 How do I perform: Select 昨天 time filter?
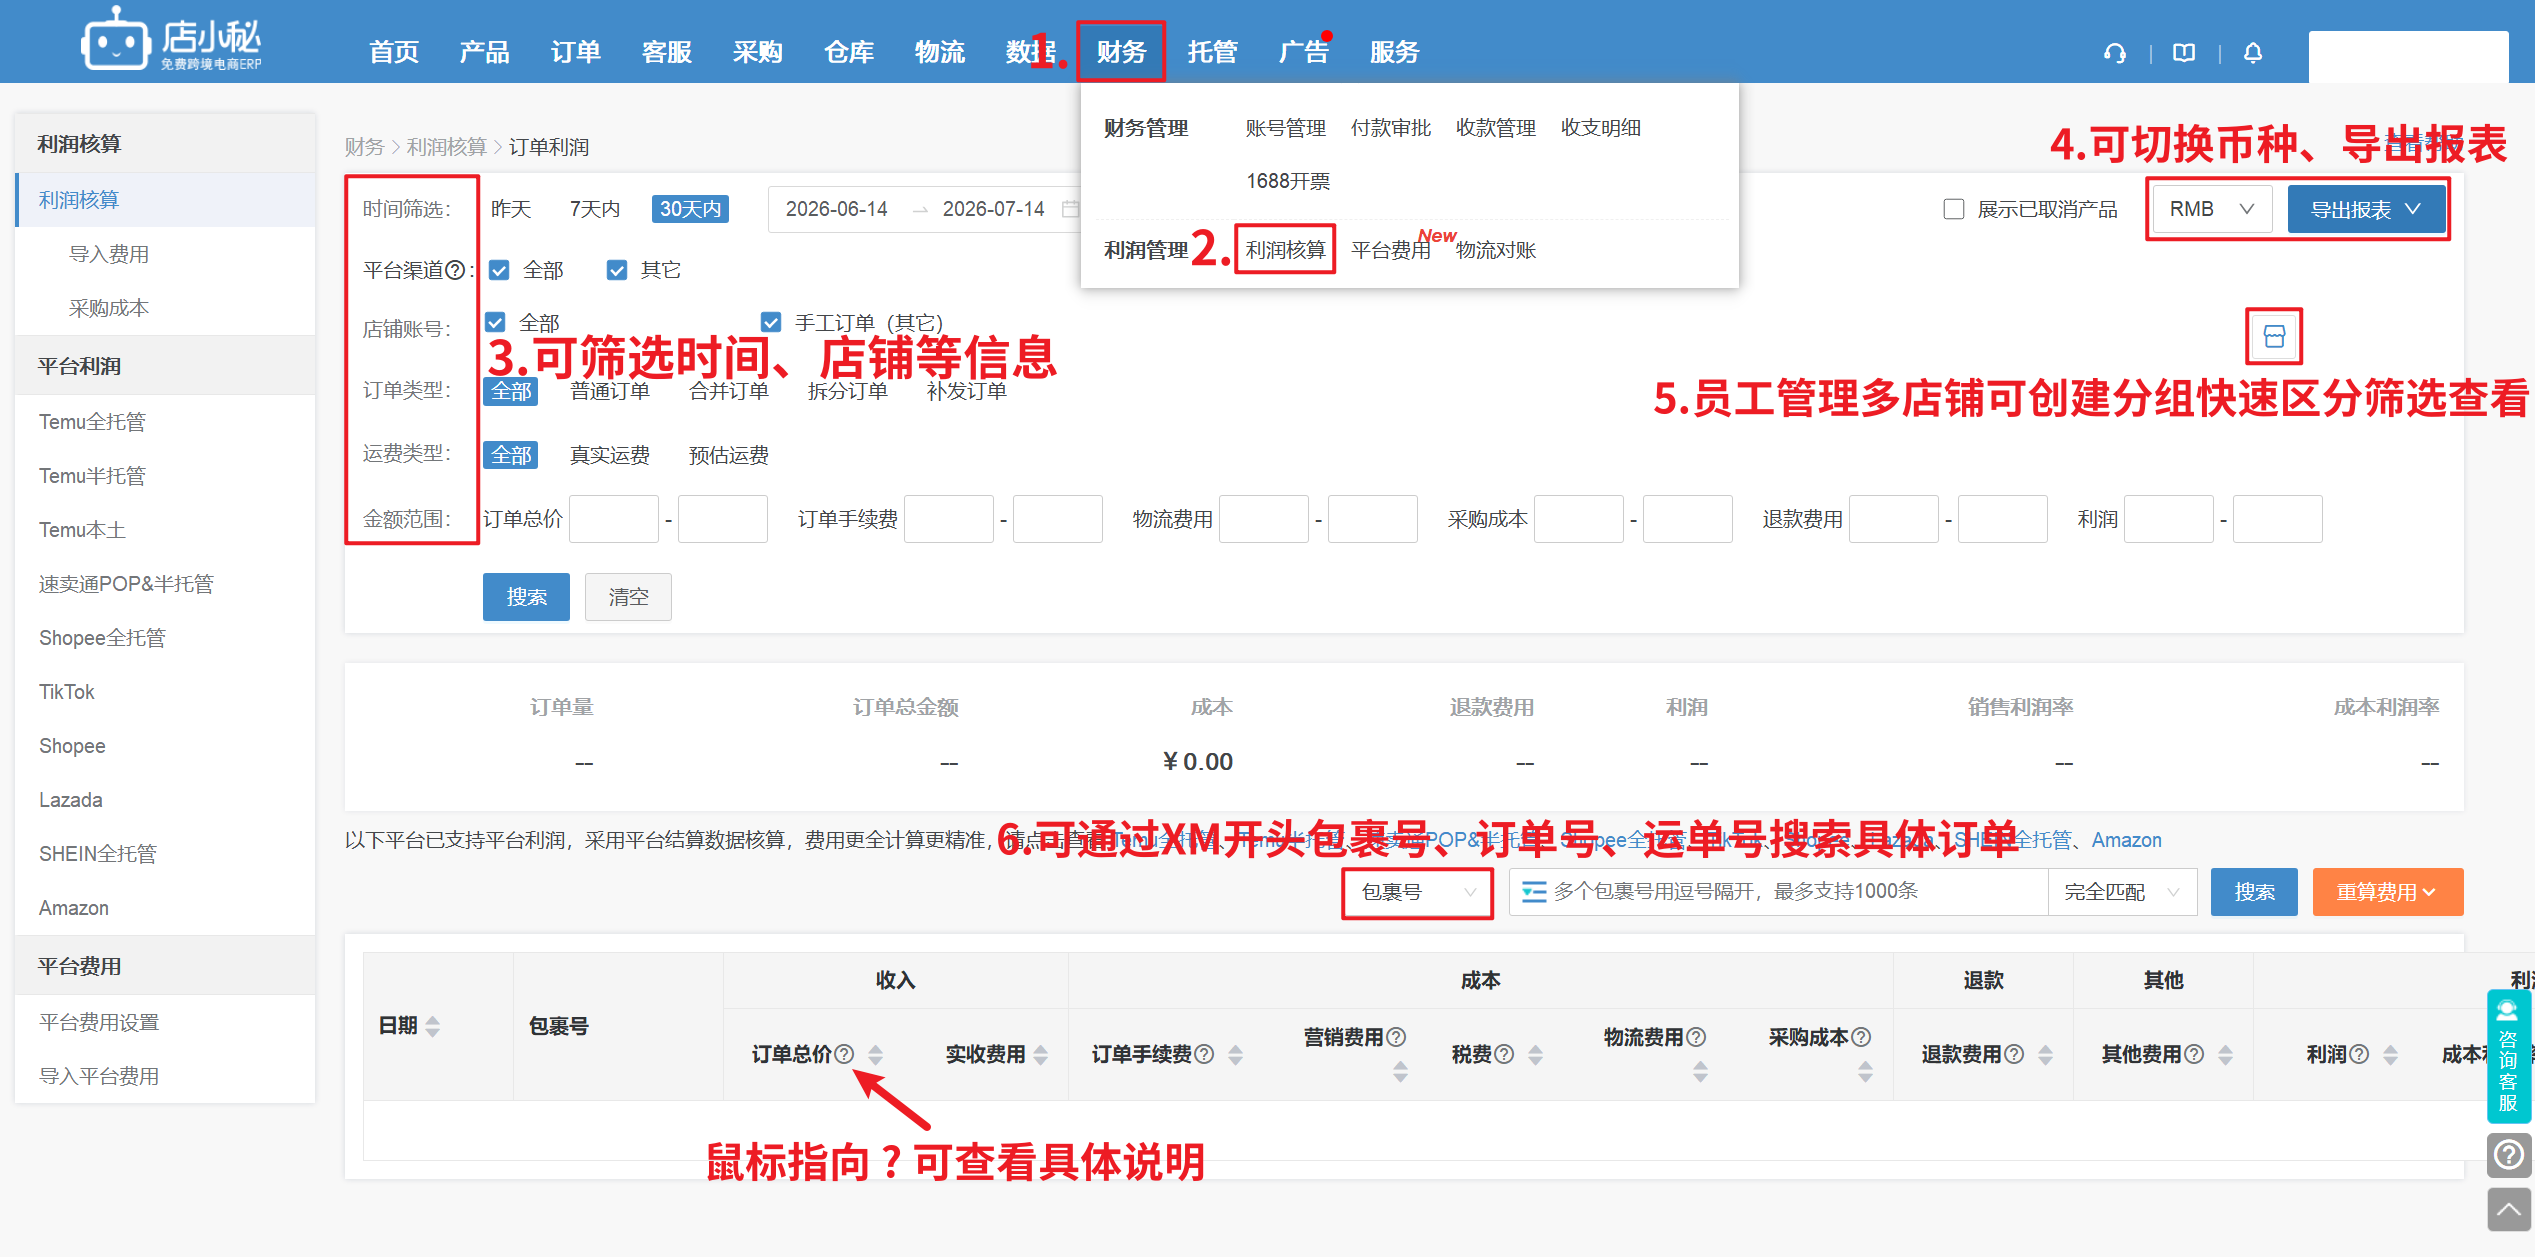pos(511,209)
